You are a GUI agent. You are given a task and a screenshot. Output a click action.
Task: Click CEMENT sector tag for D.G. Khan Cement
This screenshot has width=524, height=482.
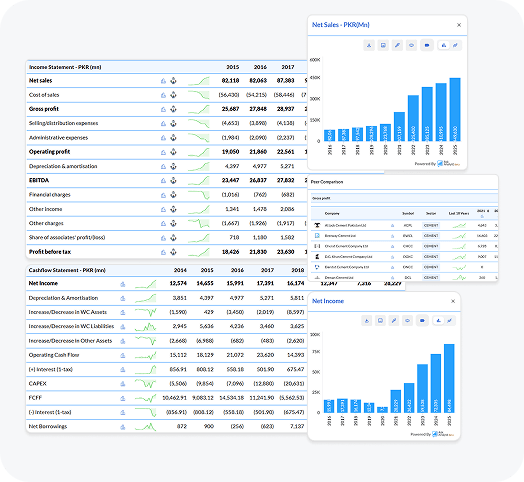[431, 257]
